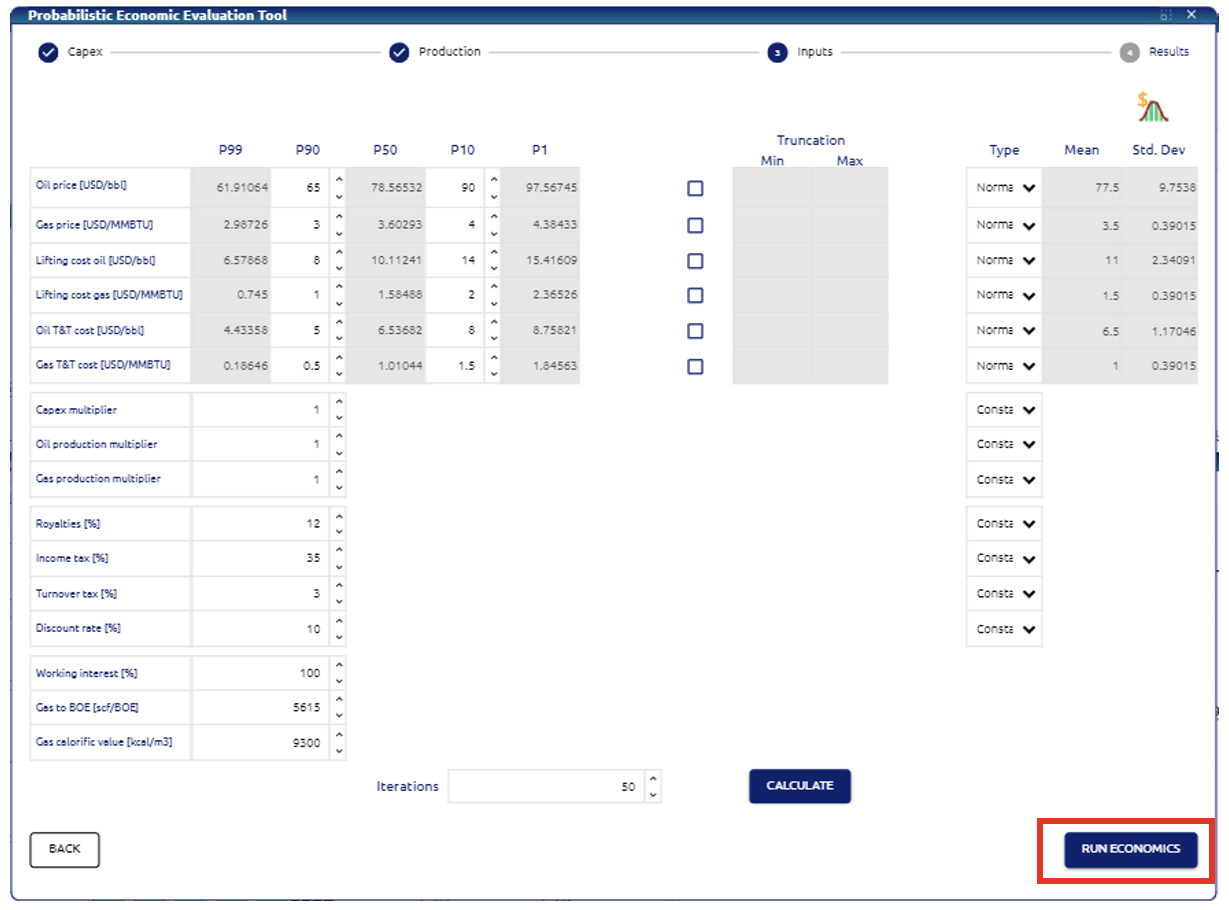
Task: Click the probability distribution chart icon
Action: tap(1152, 107)
